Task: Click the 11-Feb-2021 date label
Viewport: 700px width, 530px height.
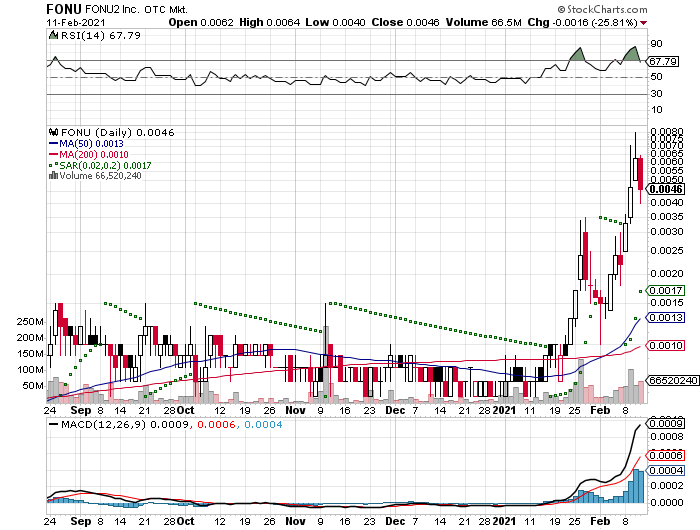Action: tap(76, 22)
